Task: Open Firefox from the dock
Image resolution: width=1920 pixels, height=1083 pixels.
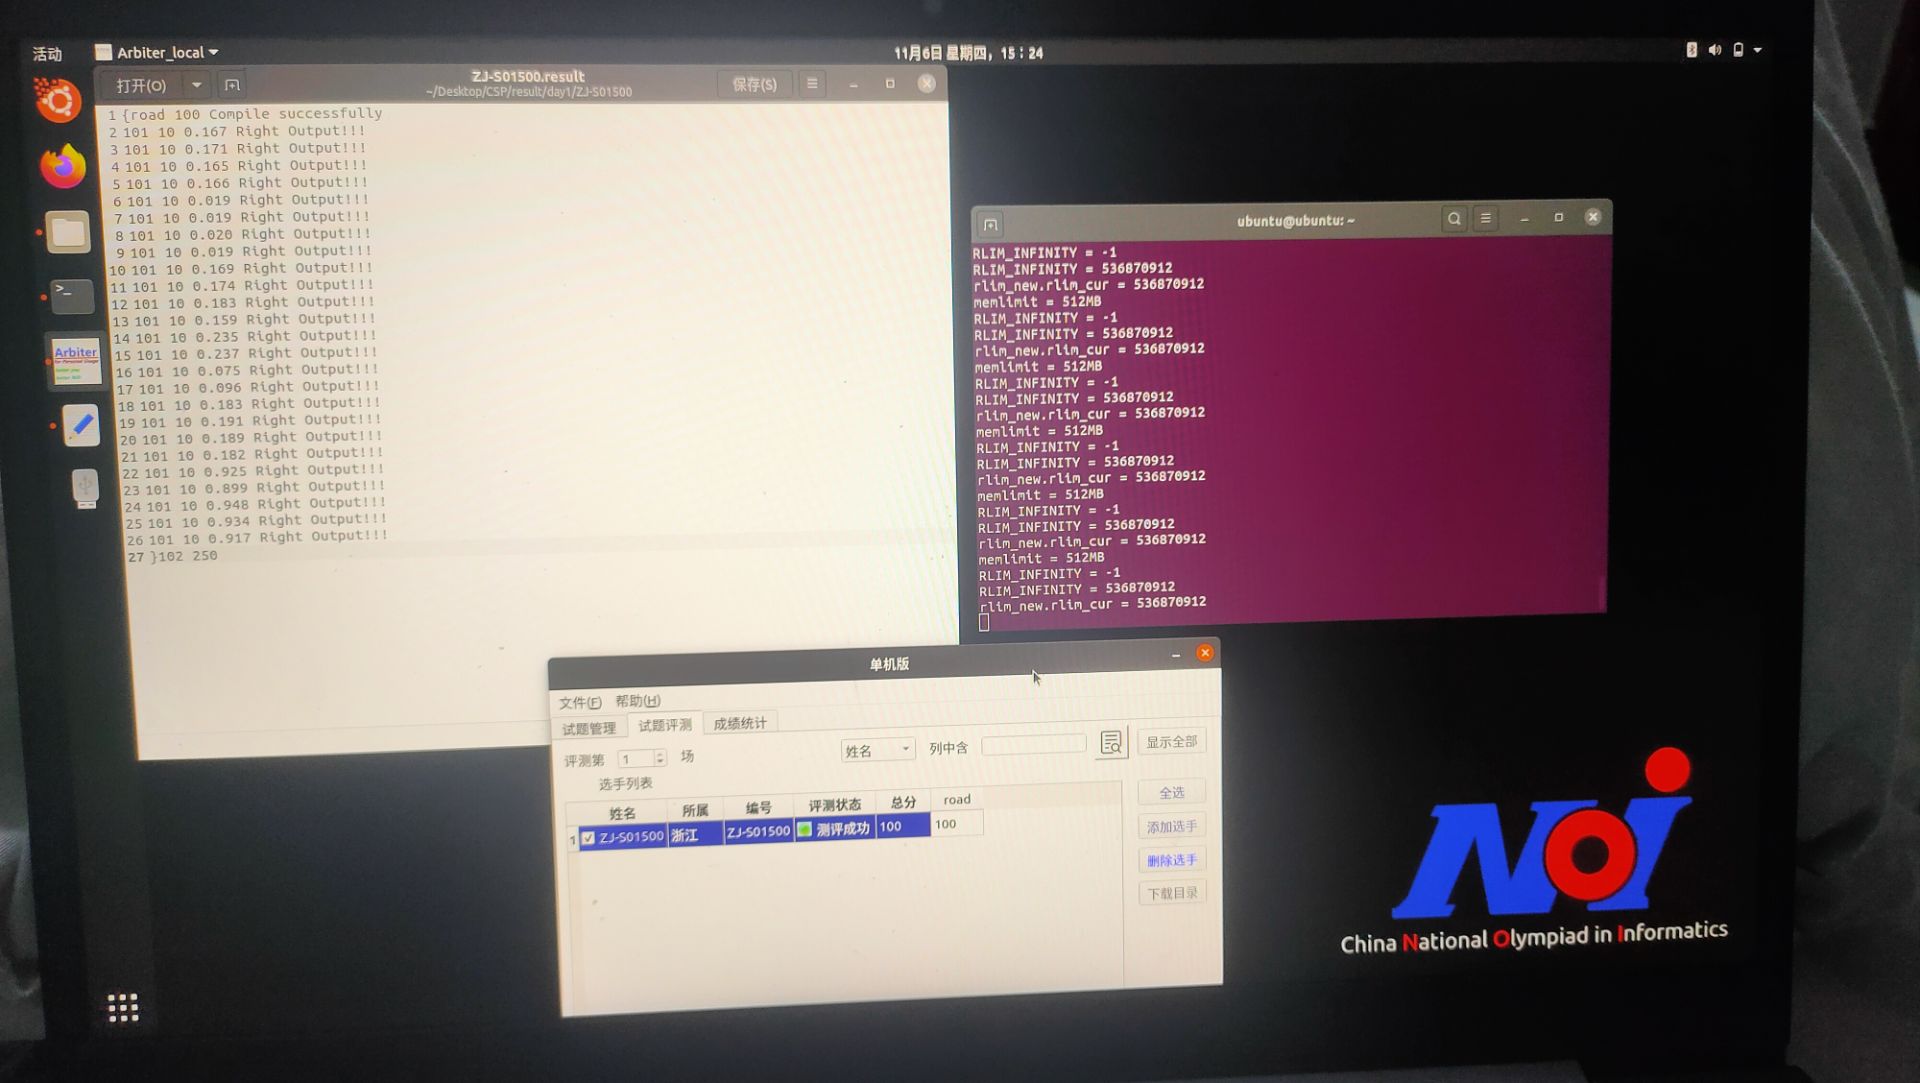Action: [63, 167]
